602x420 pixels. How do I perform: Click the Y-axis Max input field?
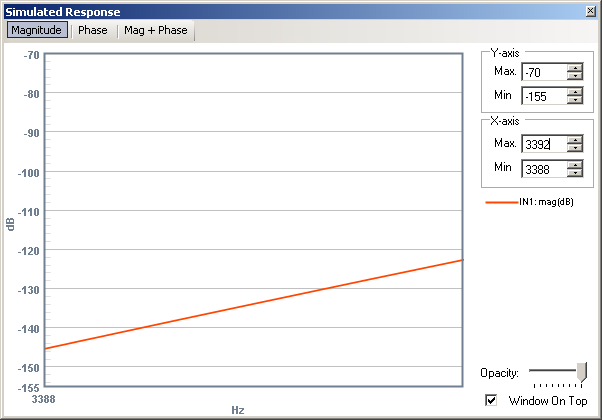click(x=544, y=72)
